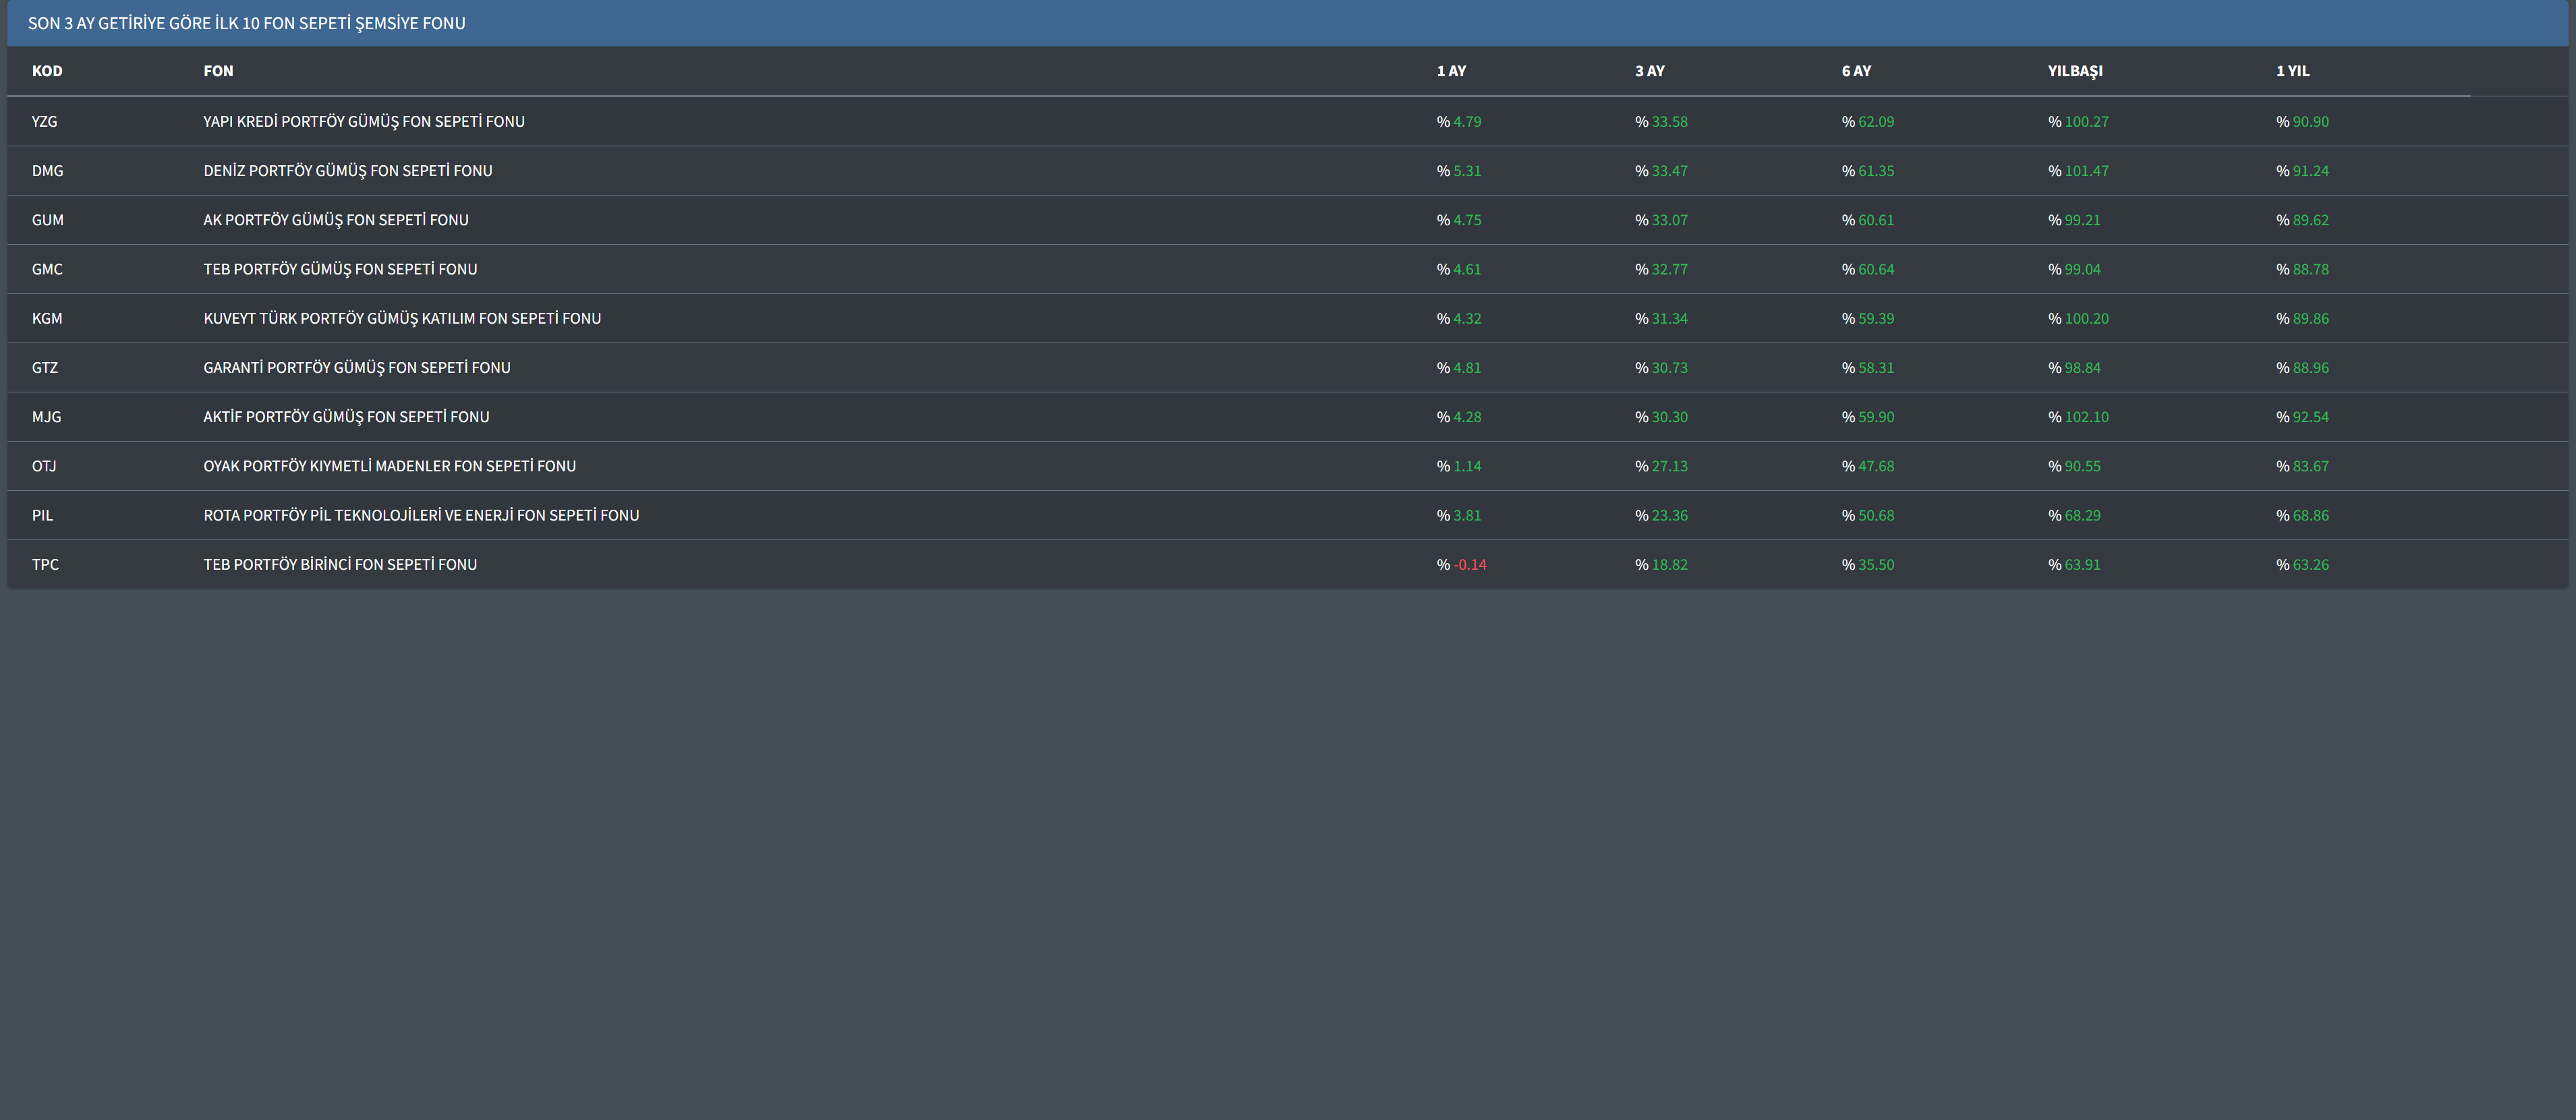Open Rota Portföy Pil Teknolojileri fund
Screen dimensions: 2576x1120
(x=421, y=515)
